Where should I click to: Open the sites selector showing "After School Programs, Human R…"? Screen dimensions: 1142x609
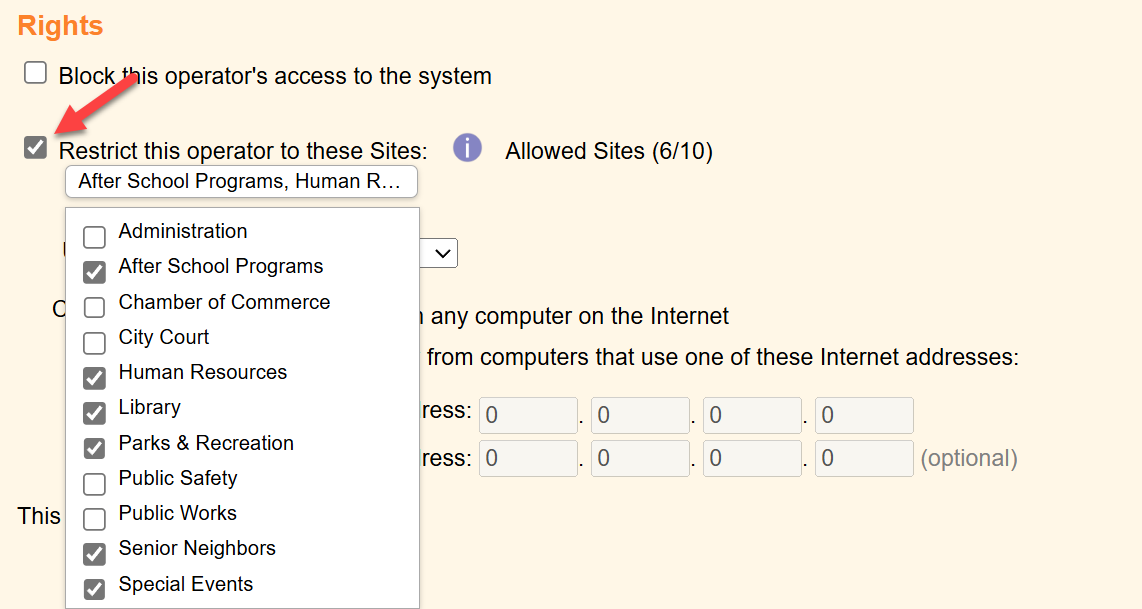pos(241,182)
